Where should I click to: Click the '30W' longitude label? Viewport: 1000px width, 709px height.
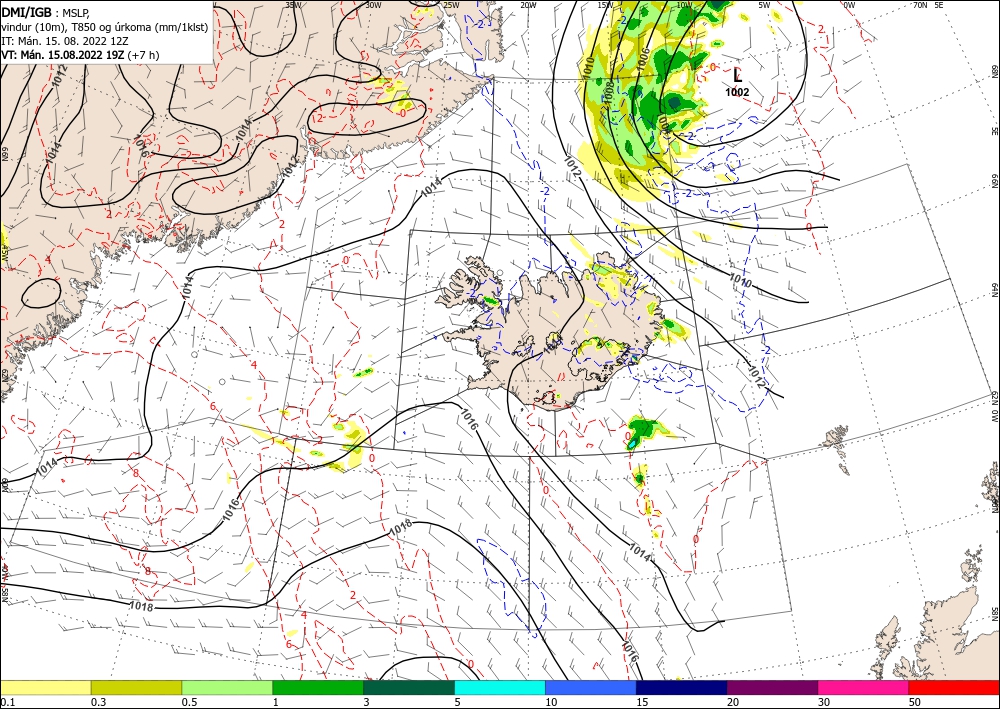(x=373, y=4)
